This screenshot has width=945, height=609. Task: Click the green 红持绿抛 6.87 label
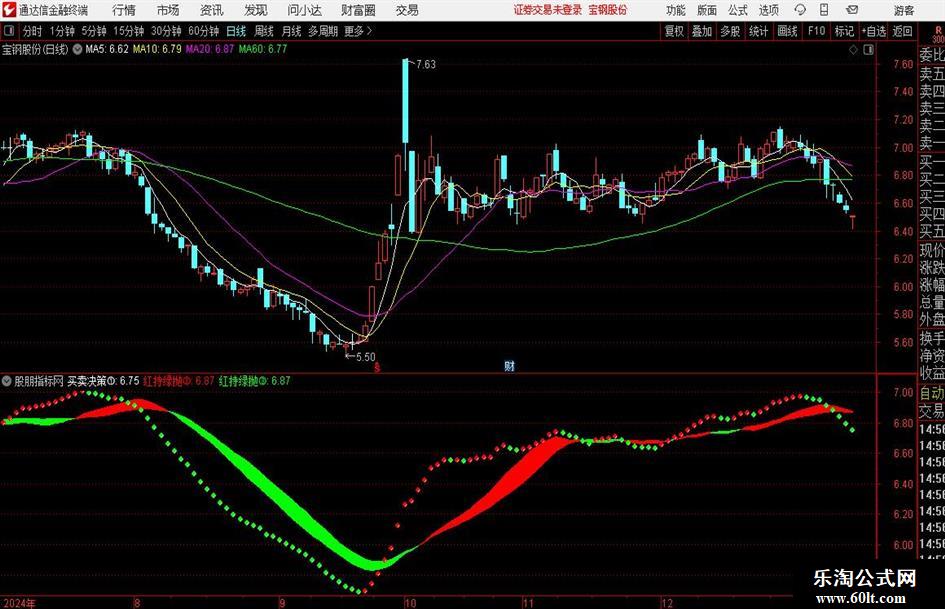255,381
